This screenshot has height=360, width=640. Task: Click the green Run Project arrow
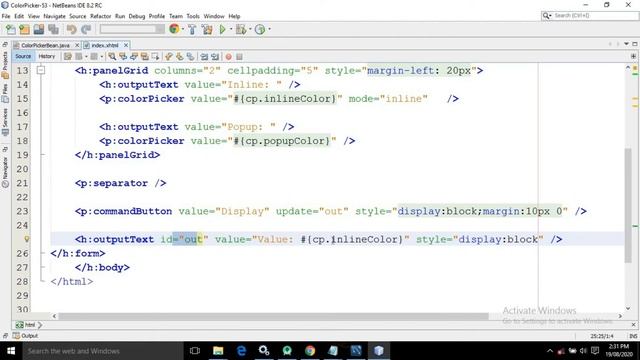pyautogui.click(x=222, y=29)
